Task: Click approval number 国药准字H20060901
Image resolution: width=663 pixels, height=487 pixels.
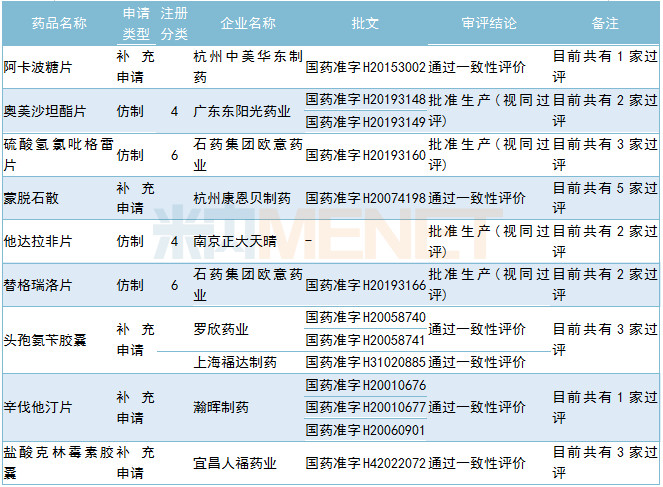Action: click(x=365, y=430)
